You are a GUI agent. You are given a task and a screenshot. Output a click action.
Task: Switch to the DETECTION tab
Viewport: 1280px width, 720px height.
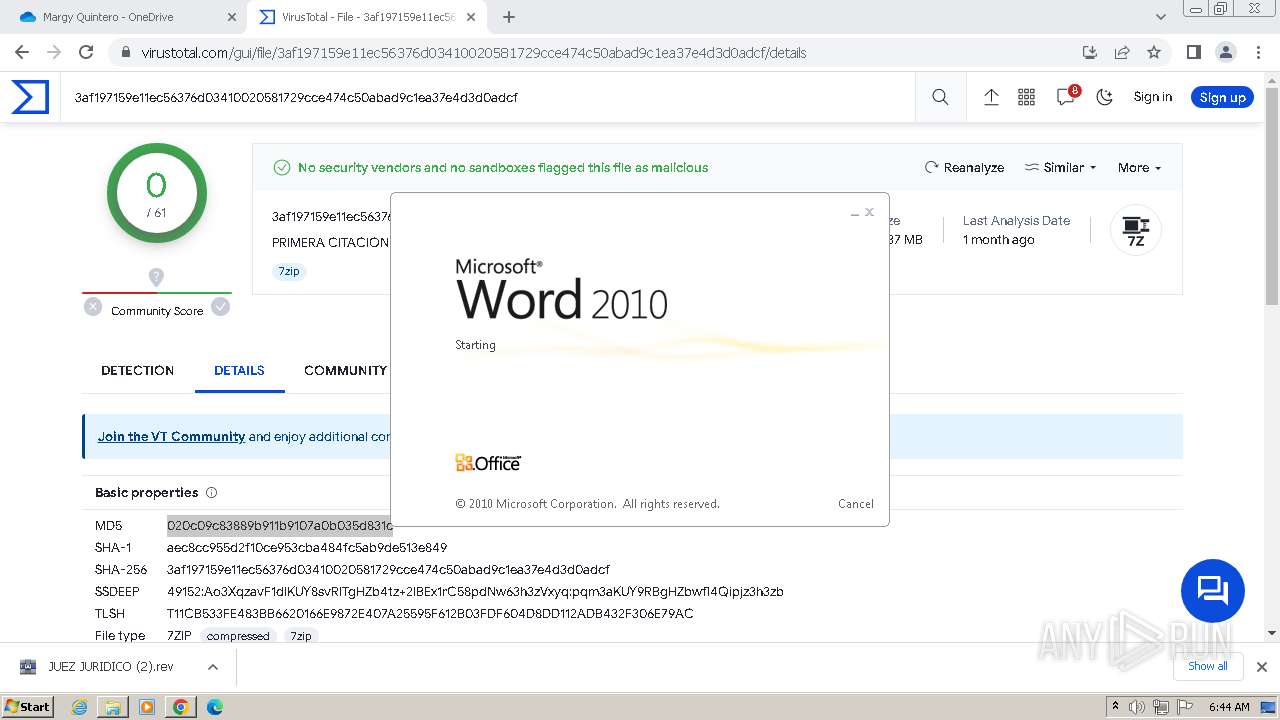coord(137,370)
